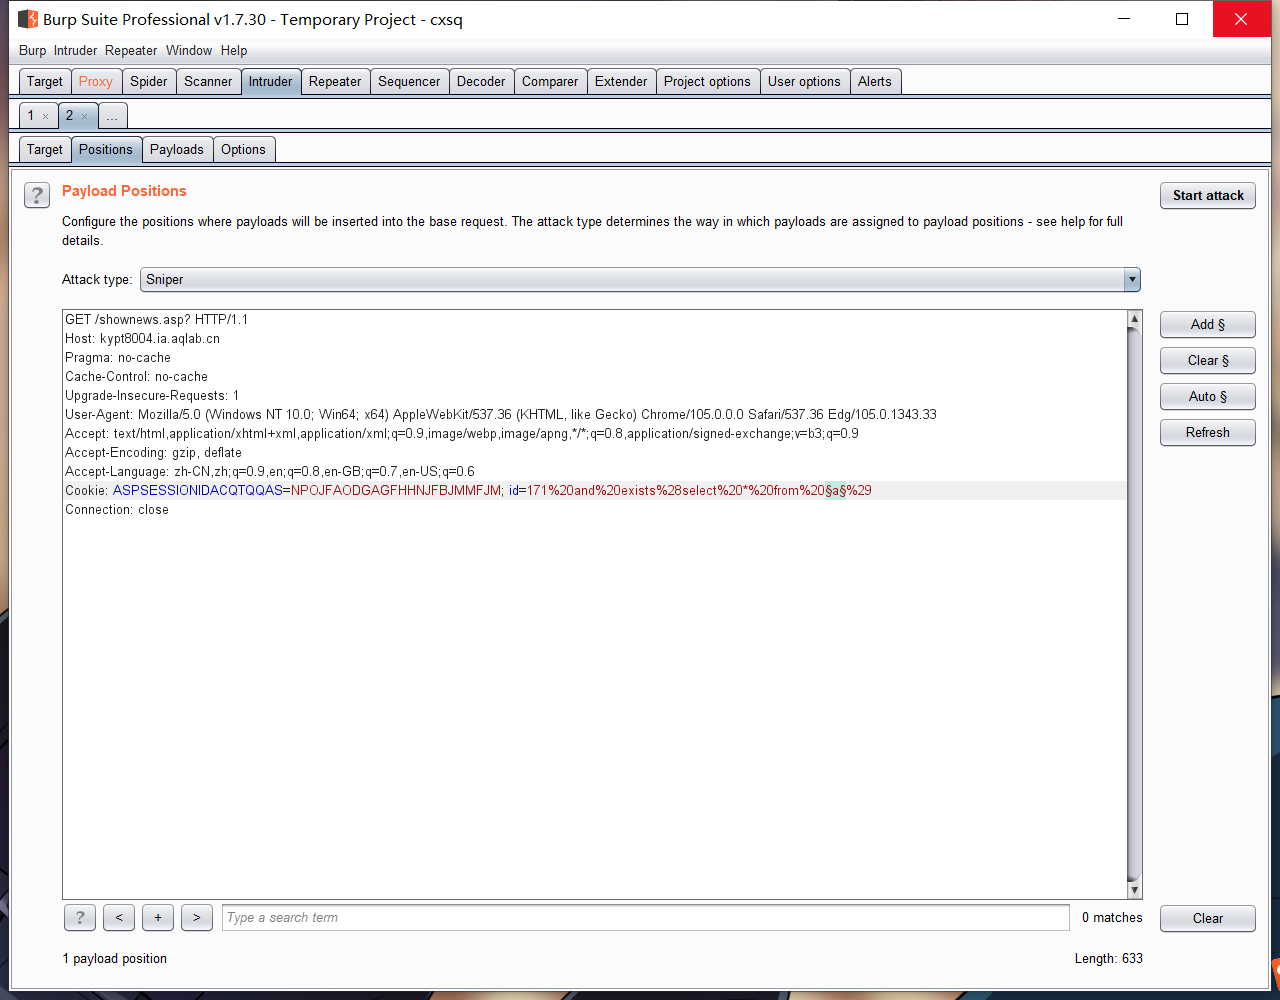Select Intruder attack tab 1
This screenshot has height=1000, width=1280.
pos(31,116)
